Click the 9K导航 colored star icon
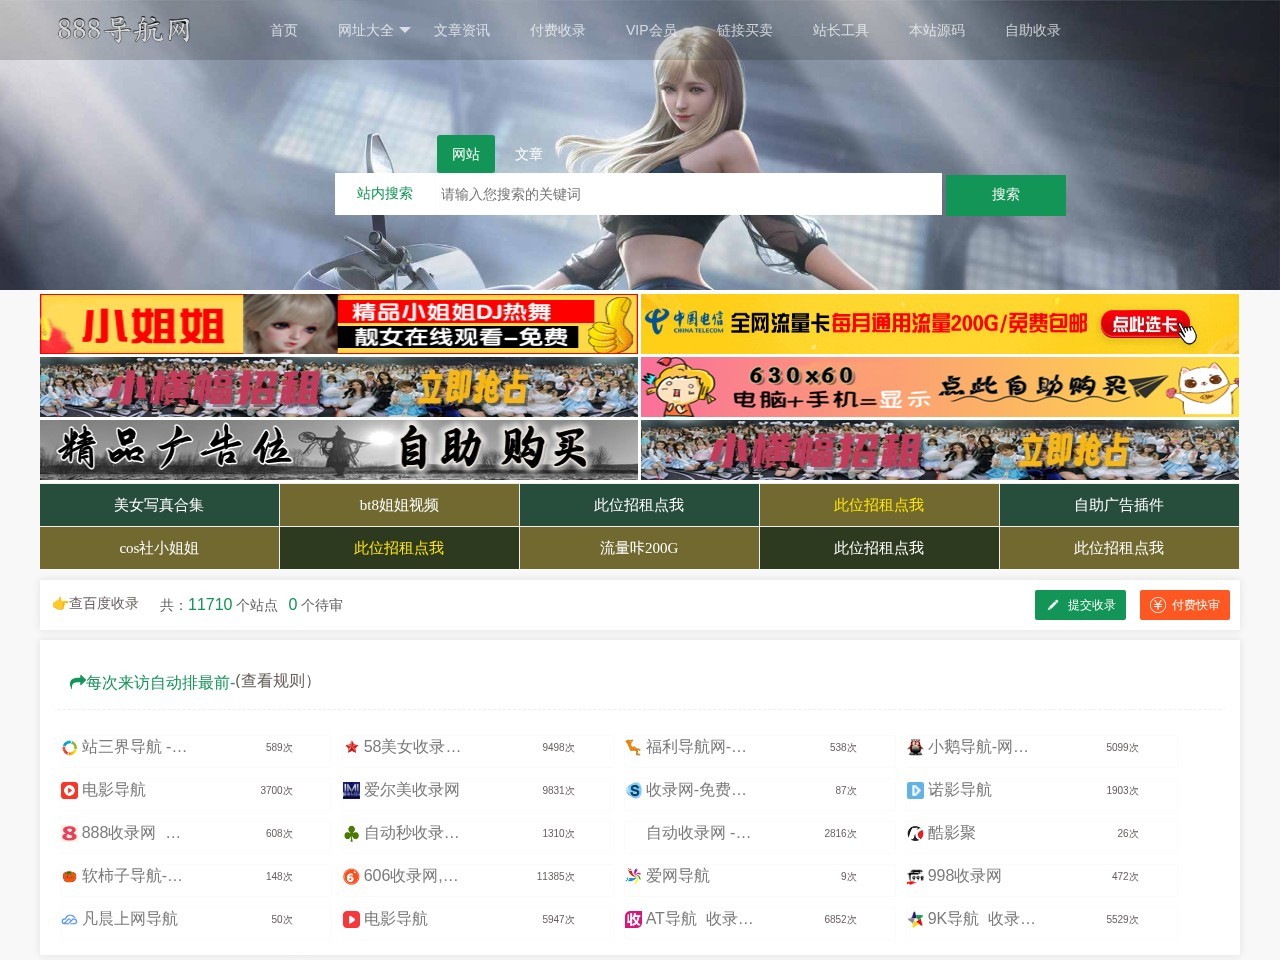Screen dimensions: 1280x960 pos(916,919)
